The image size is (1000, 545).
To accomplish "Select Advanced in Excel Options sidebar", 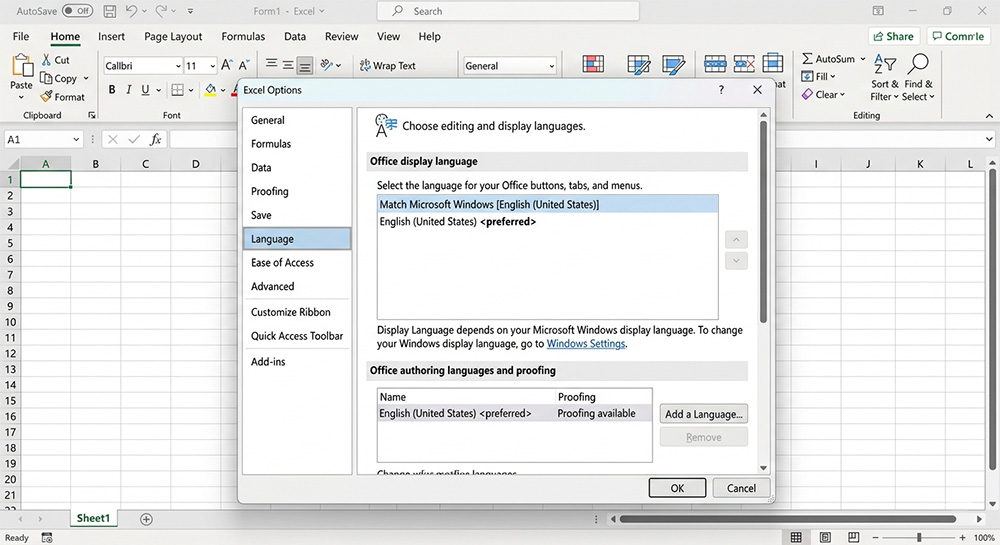I will (297, 286).
